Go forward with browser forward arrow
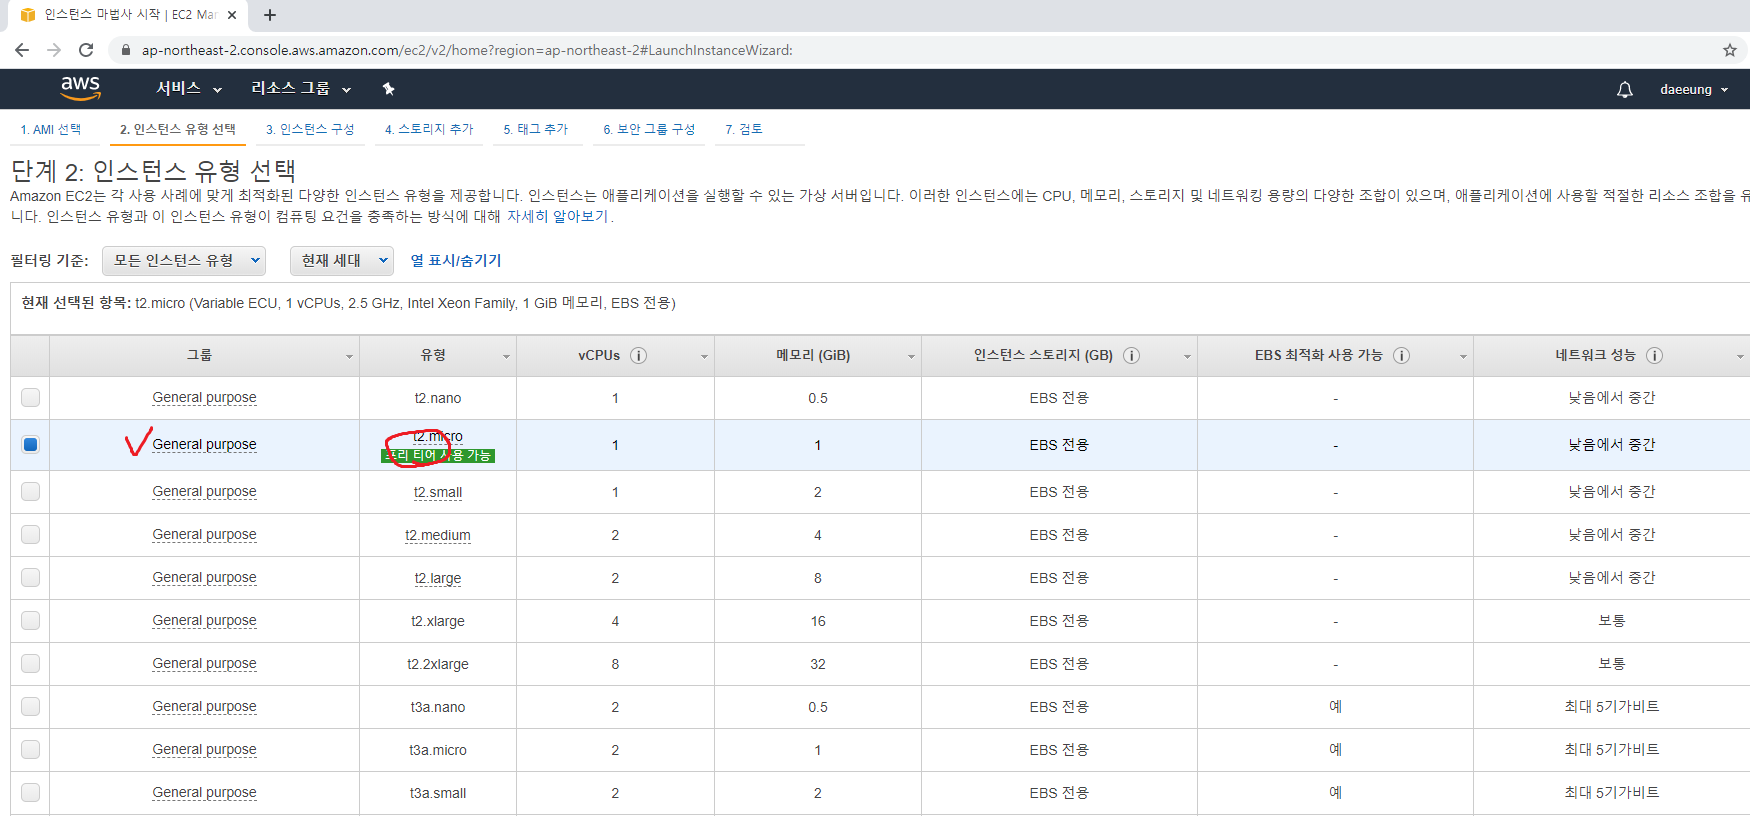1750x816 pixels. 54,50
